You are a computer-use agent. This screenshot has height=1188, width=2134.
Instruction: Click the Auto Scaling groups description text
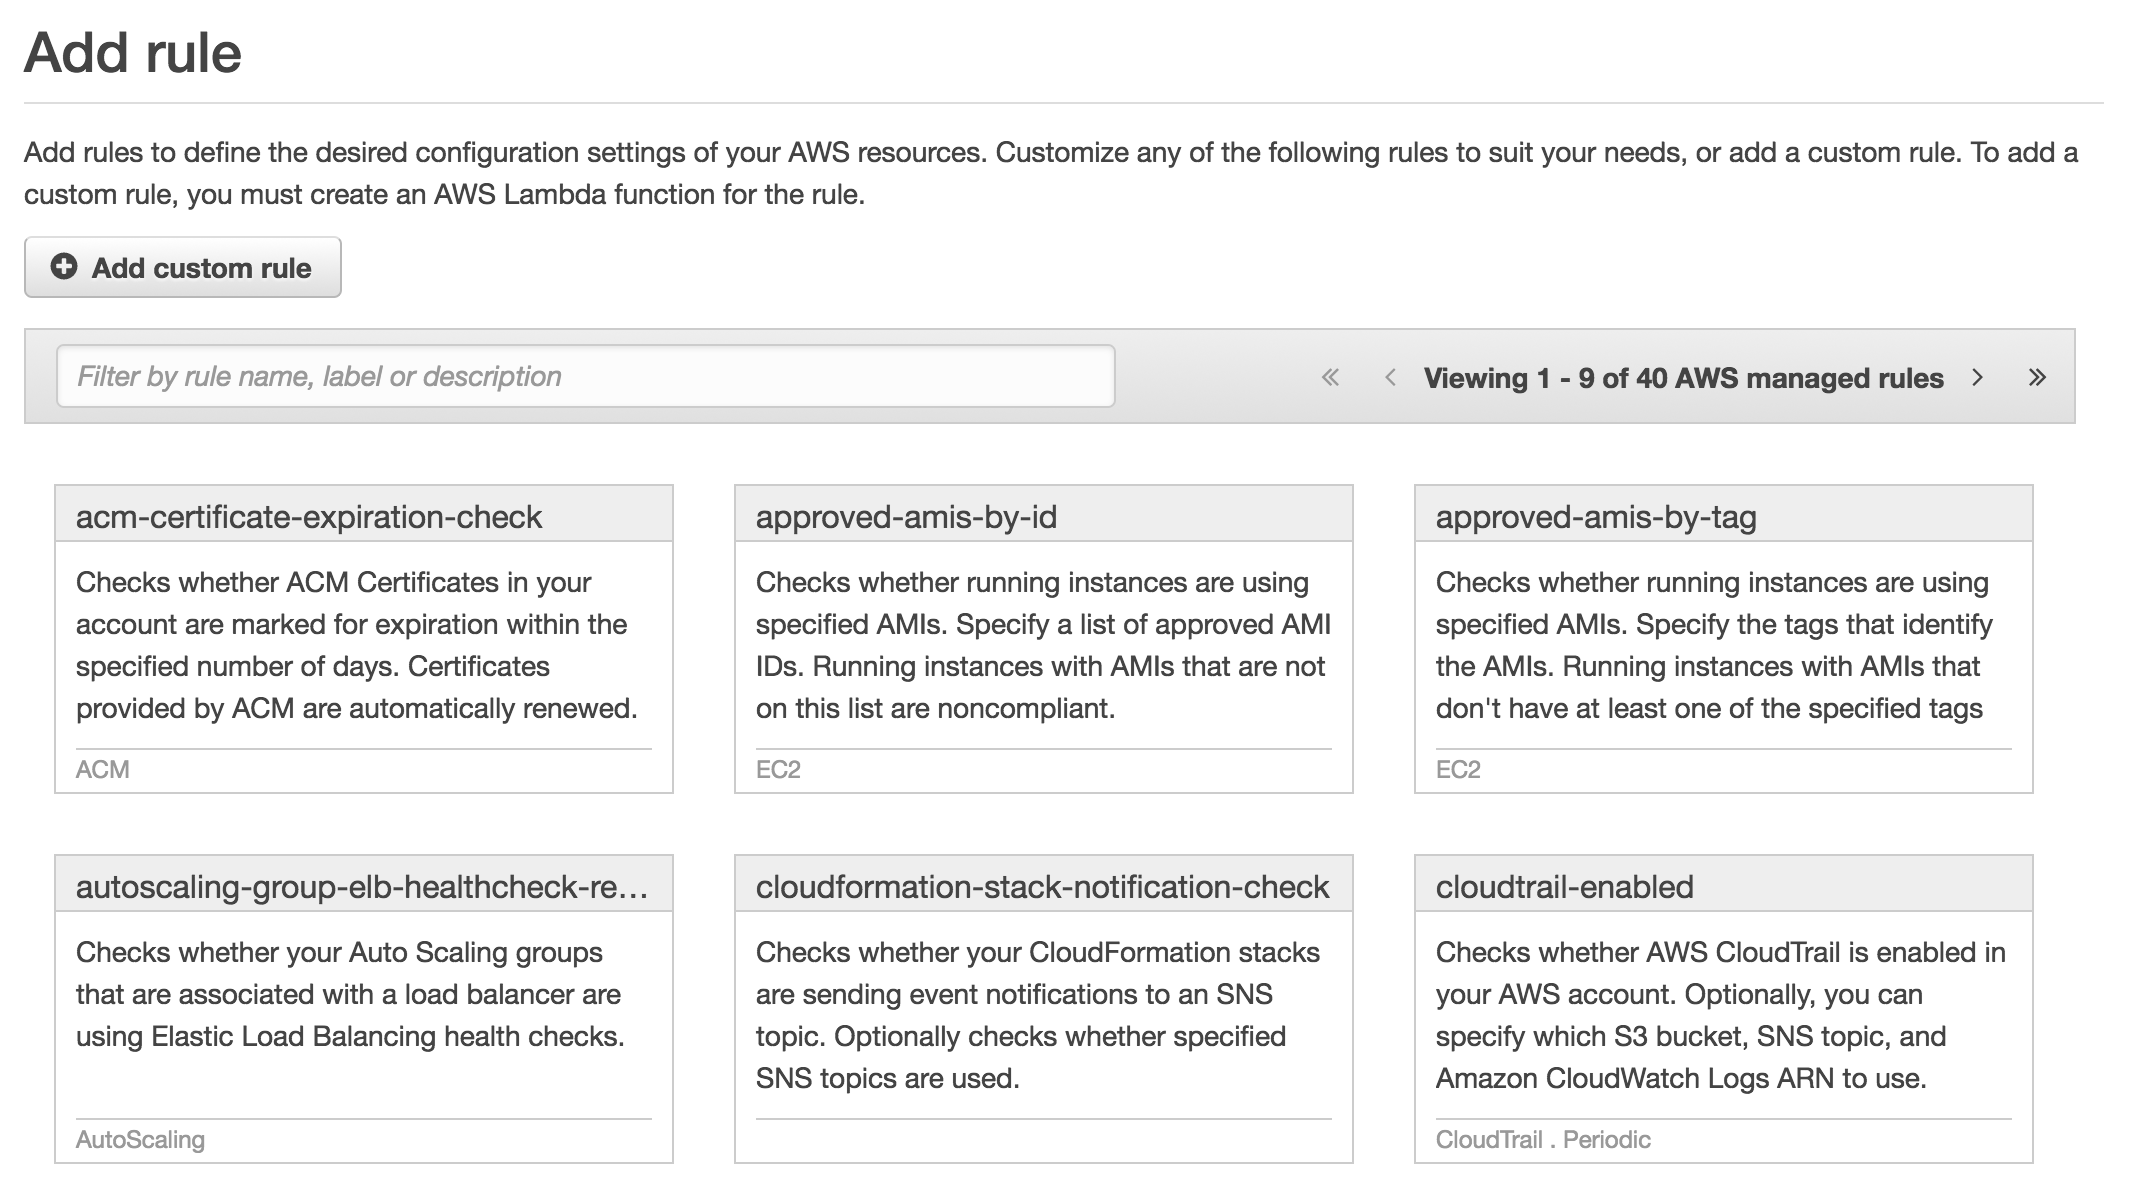pyautogui.click(x=349, y=994)
